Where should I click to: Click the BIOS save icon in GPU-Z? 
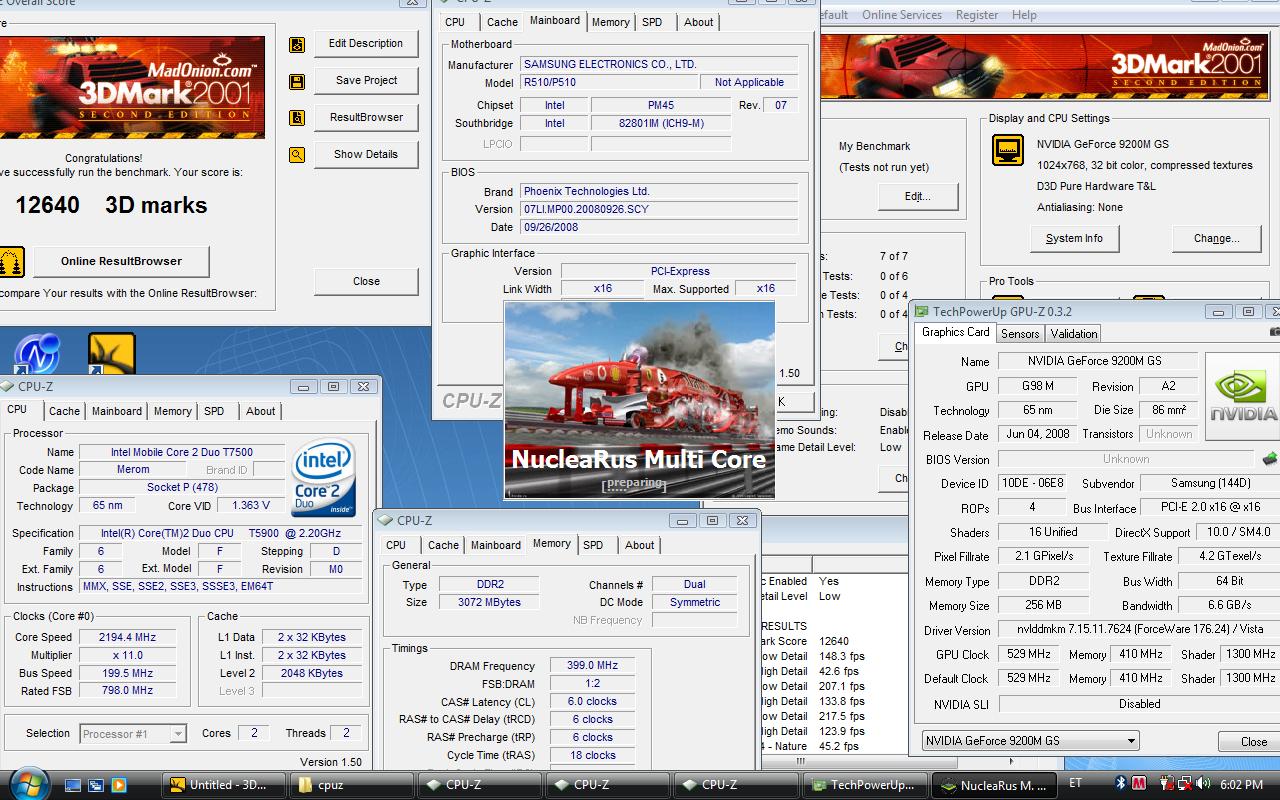pos(1270,459)
